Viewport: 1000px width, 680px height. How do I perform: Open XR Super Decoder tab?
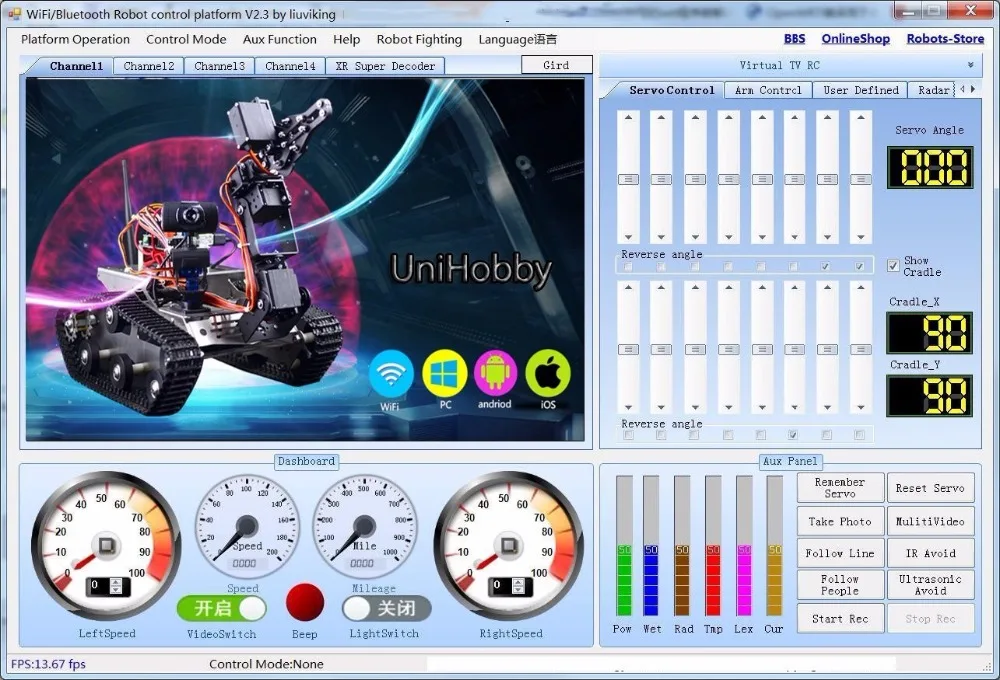coord(385,66)
